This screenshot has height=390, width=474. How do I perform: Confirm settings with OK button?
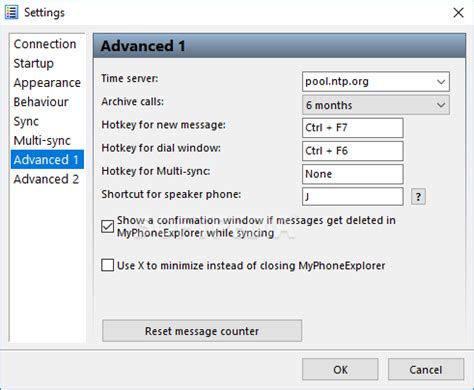pos(340,369)
